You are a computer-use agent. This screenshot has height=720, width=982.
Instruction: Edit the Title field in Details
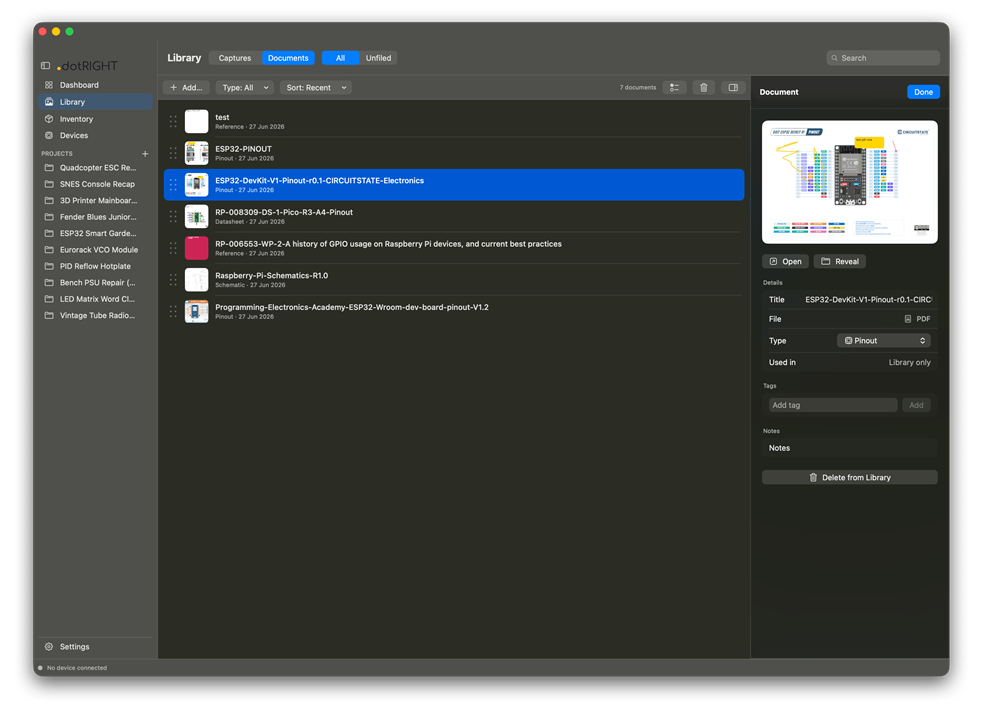[x=868, y=300]
